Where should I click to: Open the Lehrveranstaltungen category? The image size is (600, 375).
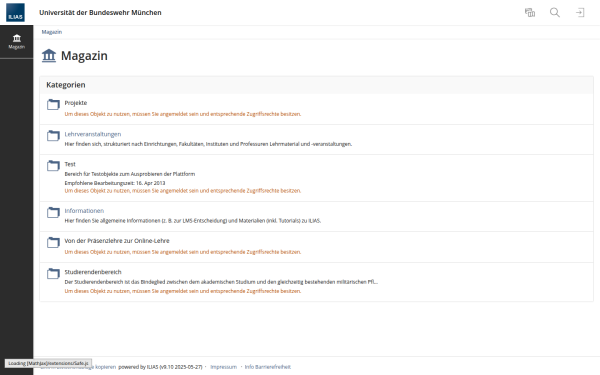point(93,134)
